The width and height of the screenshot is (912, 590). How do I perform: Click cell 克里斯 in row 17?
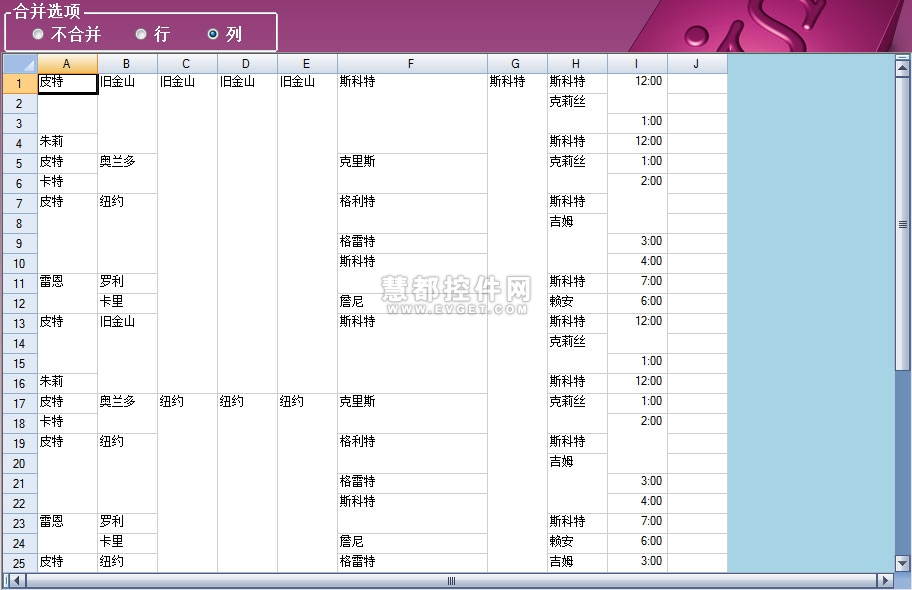pyautogui.click(x=412, y=414)
